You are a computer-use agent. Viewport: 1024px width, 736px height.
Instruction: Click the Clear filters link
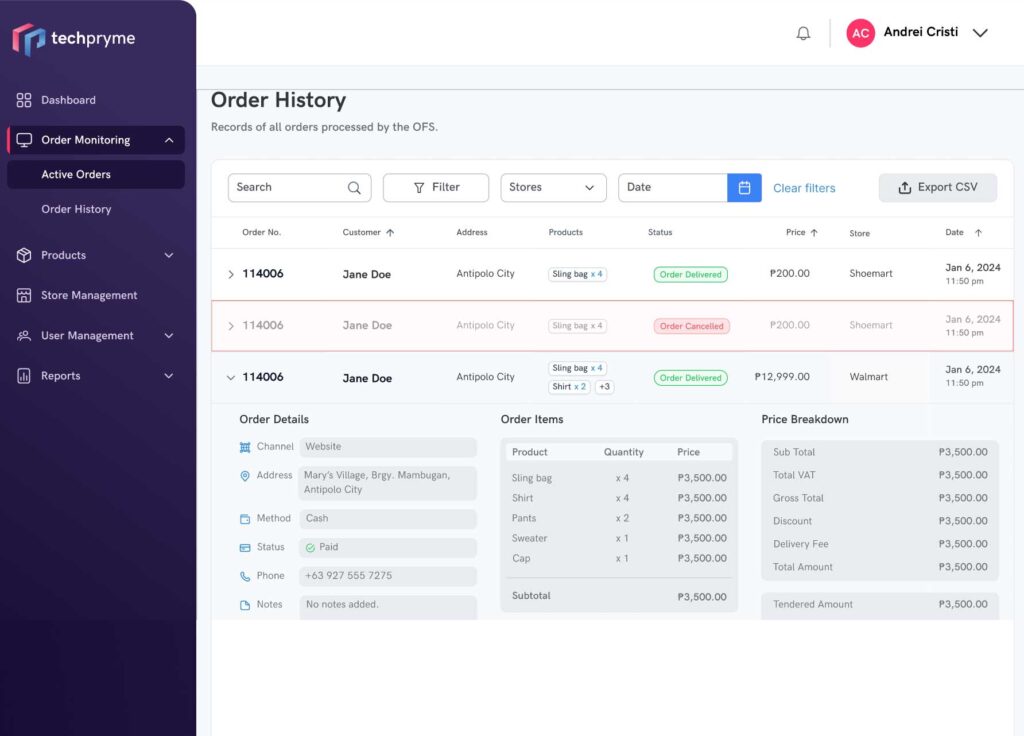click(804, 188)
